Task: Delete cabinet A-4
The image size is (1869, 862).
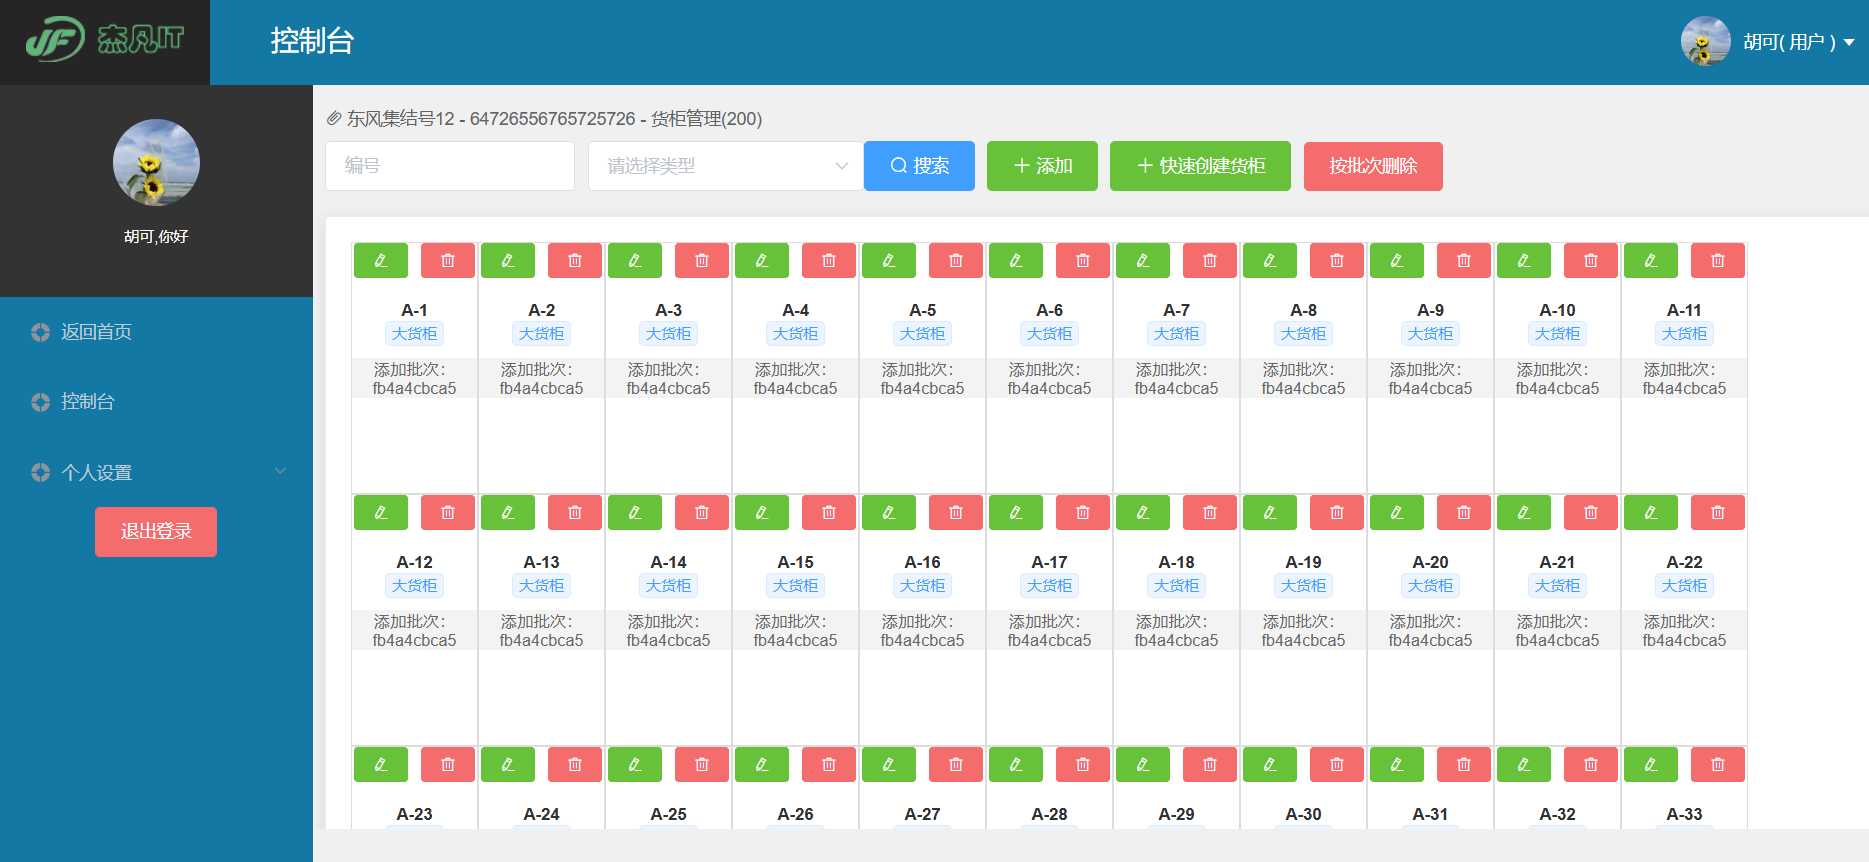Action: pos(829,260)
